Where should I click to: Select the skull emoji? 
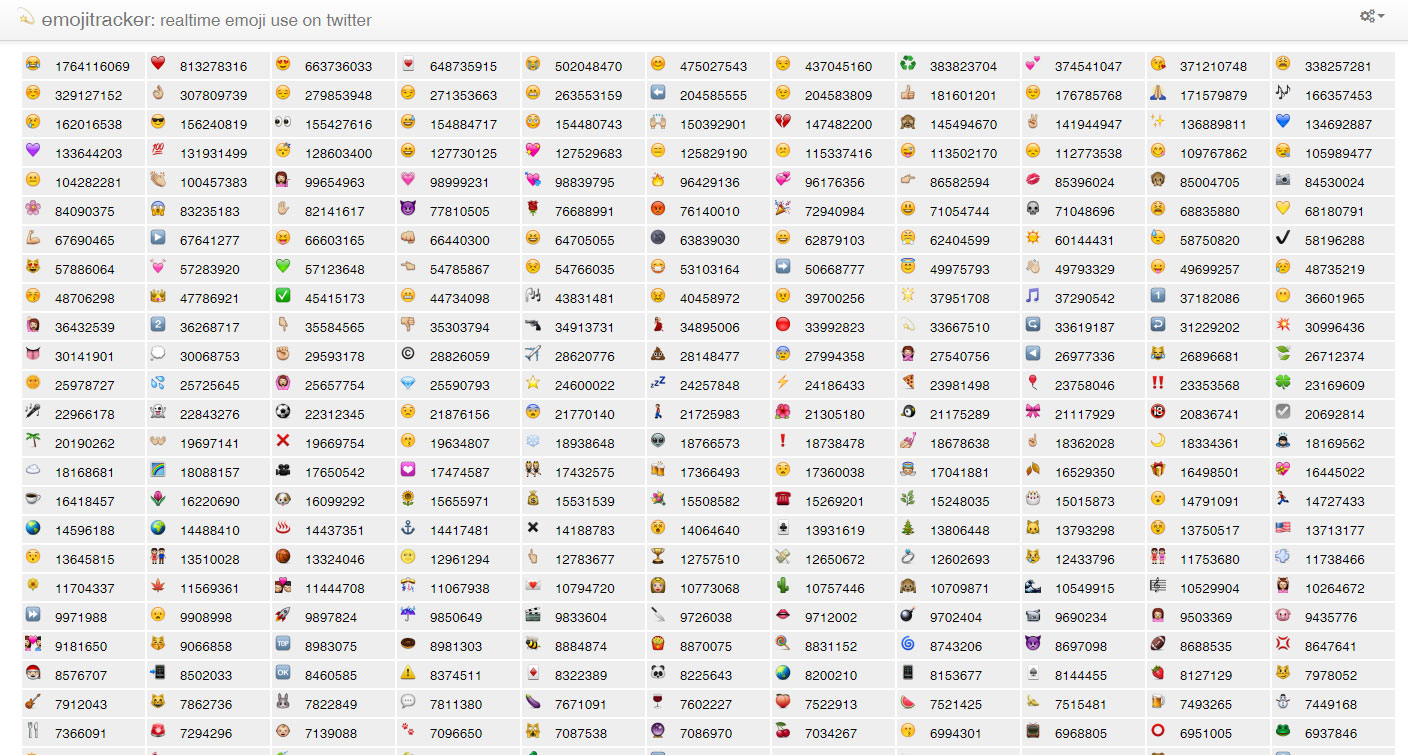click(1033, 210)
